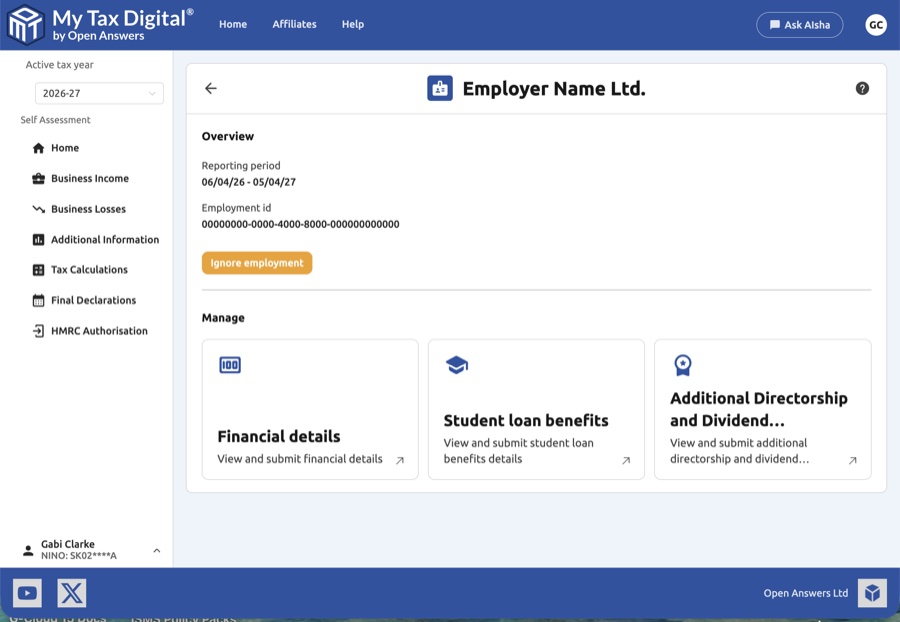Open the help question mark icon
The image size is (900, 622).
(862, 88)
